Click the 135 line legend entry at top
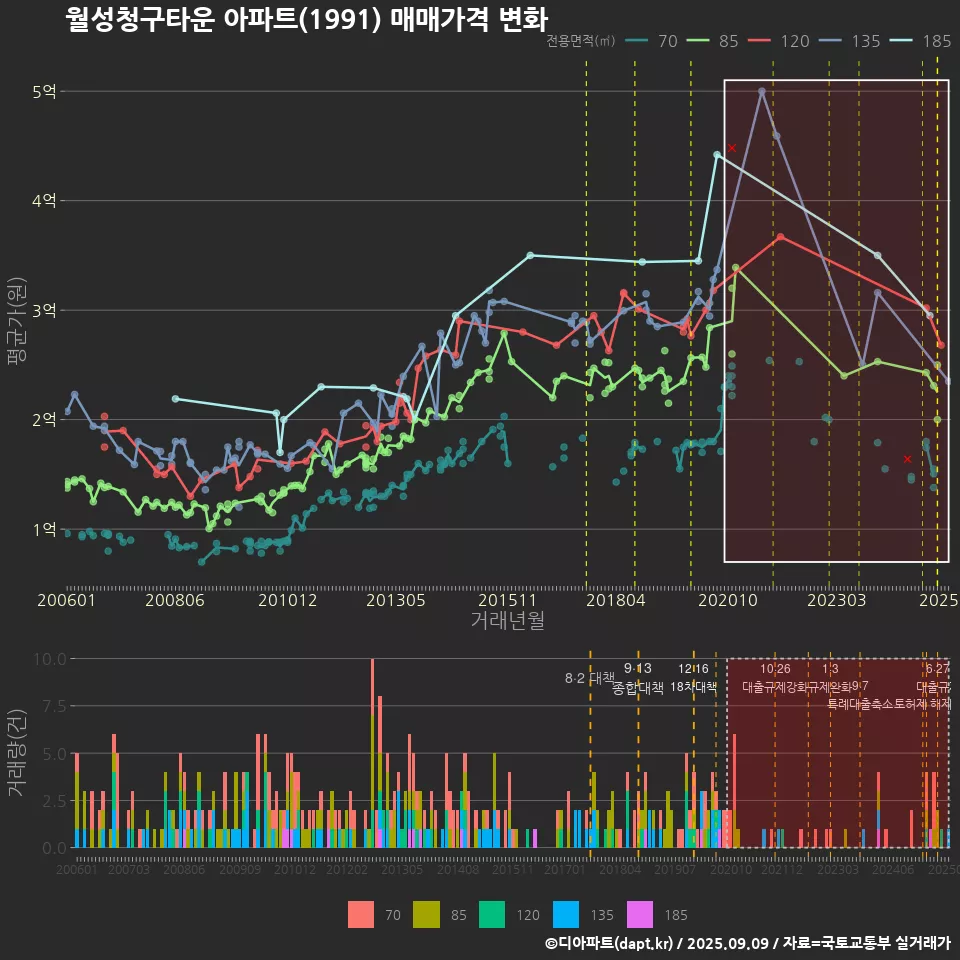The width and height of the screenshot is (960, 960). tap(849, 41)
